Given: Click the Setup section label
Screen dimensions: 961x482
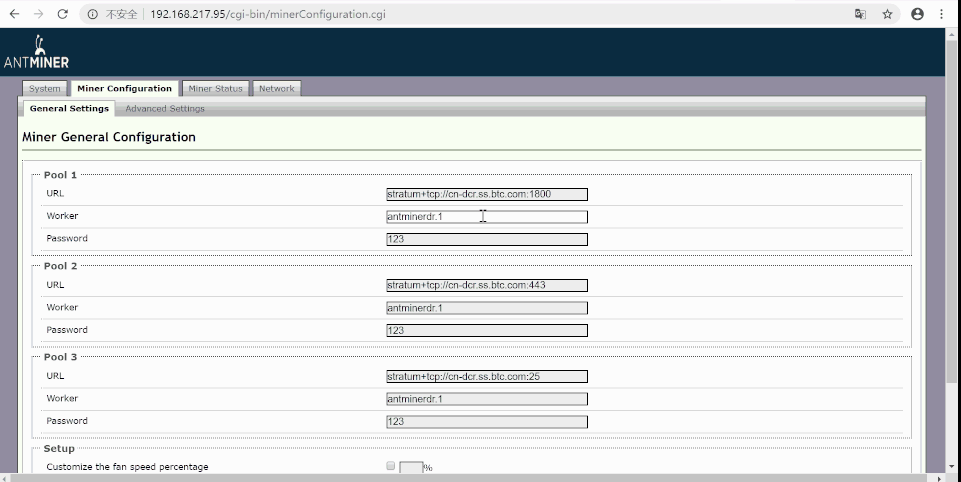Looking at the screenshot, I should click(x=59, y=448).
